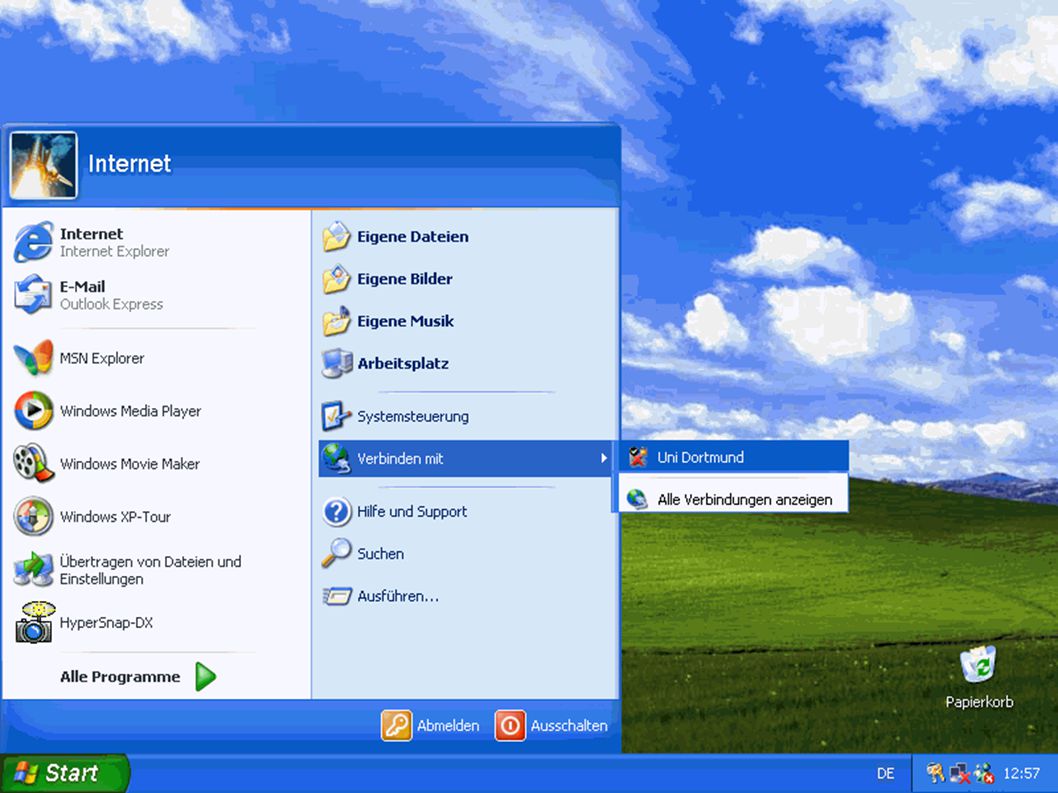
Task: Start Windows Media Player
Action: (x=155, y=411)
